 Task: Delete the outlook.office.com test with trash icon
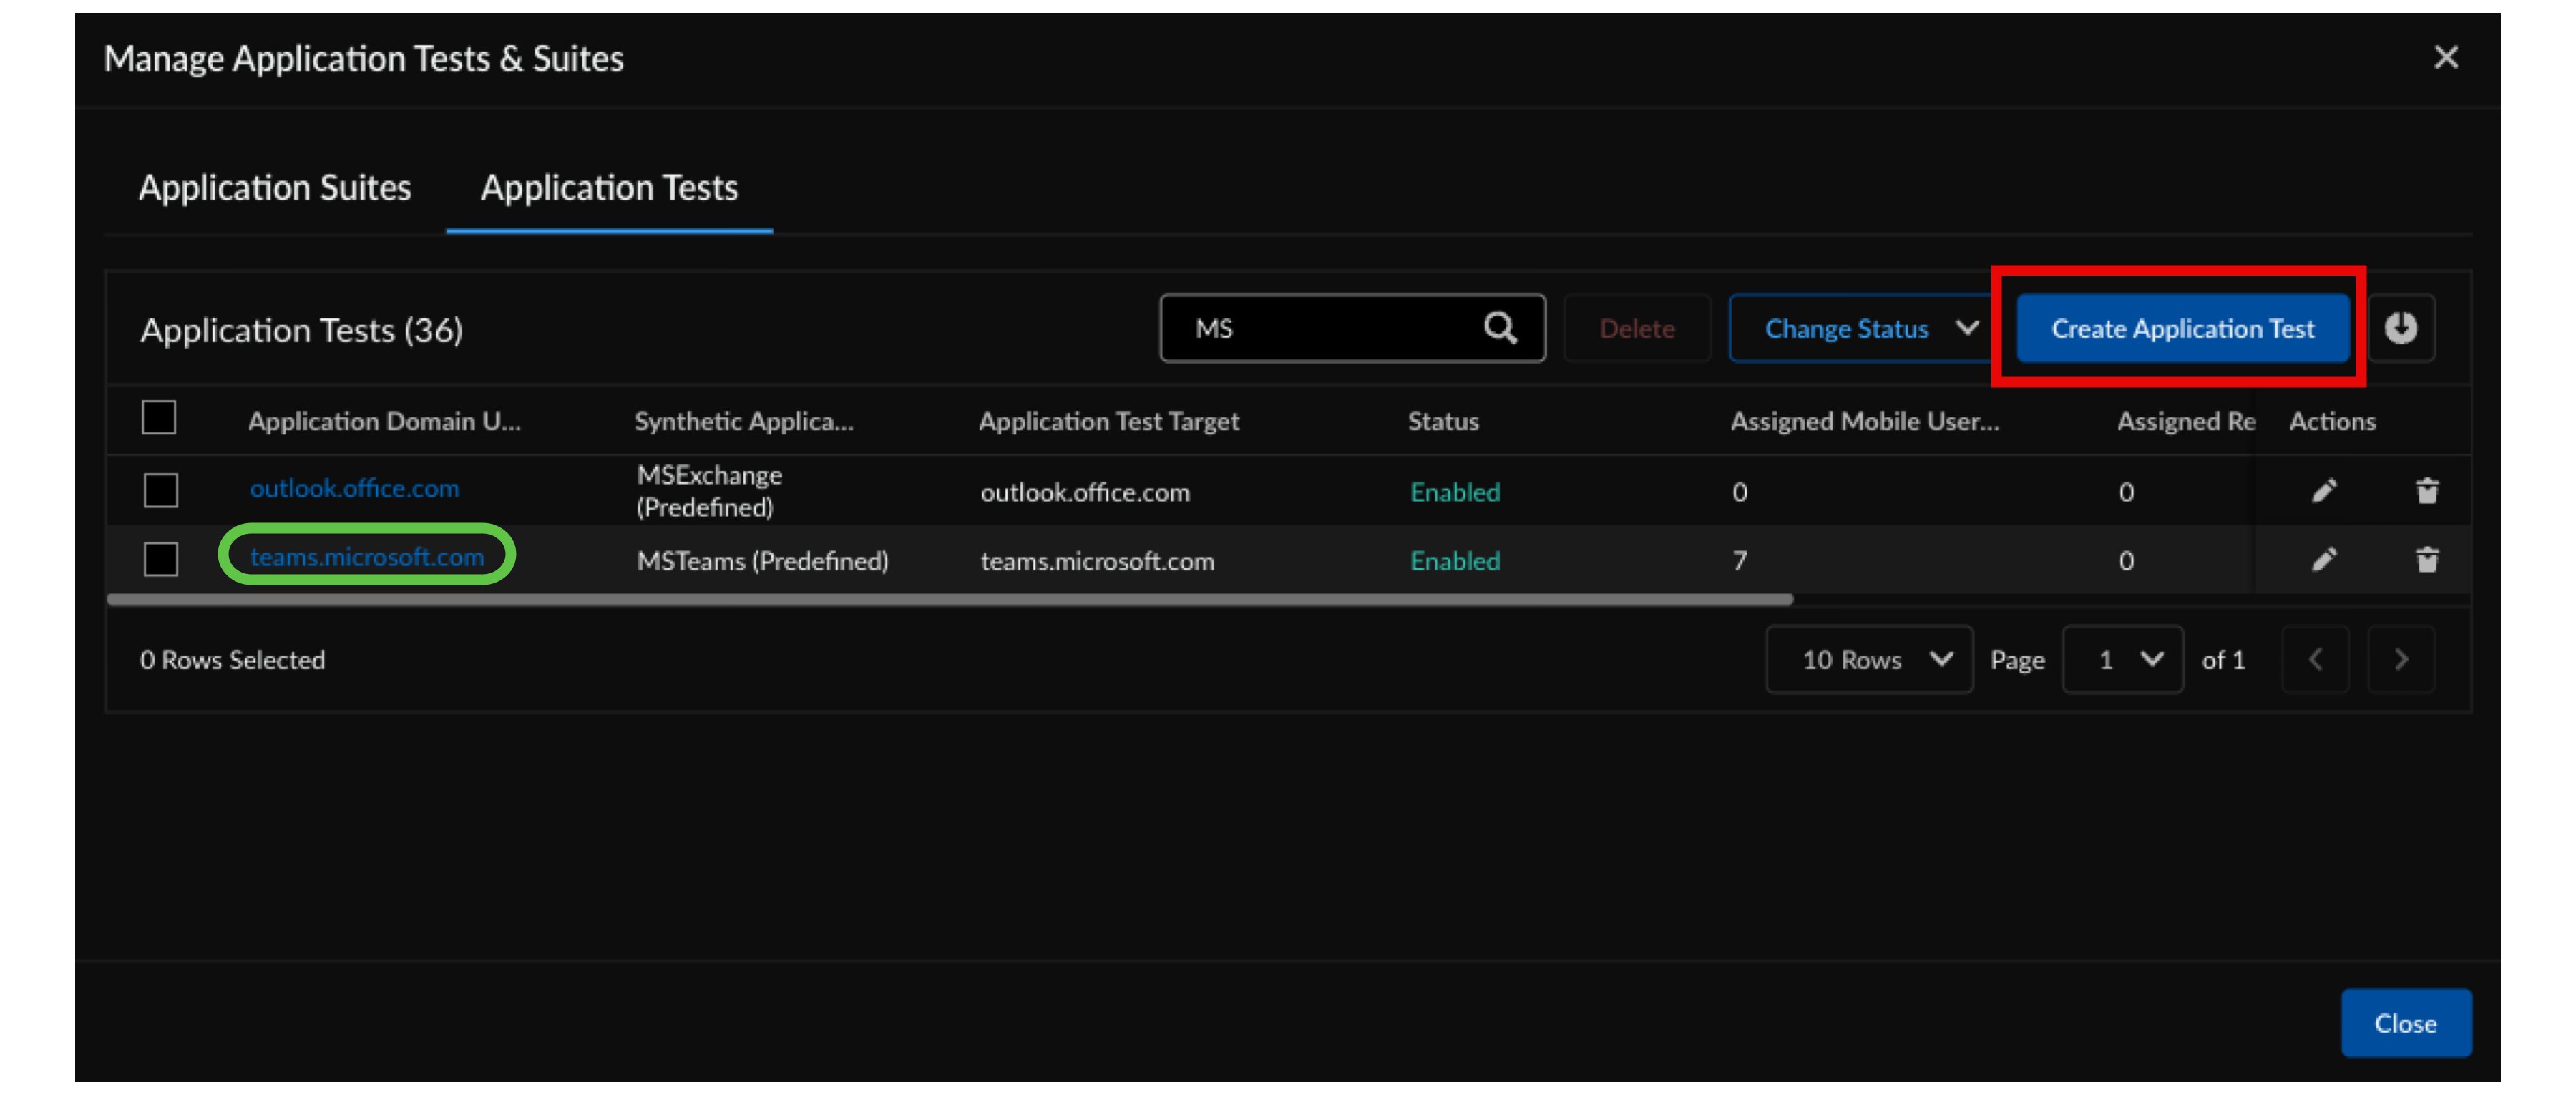tap(2427, 491)
